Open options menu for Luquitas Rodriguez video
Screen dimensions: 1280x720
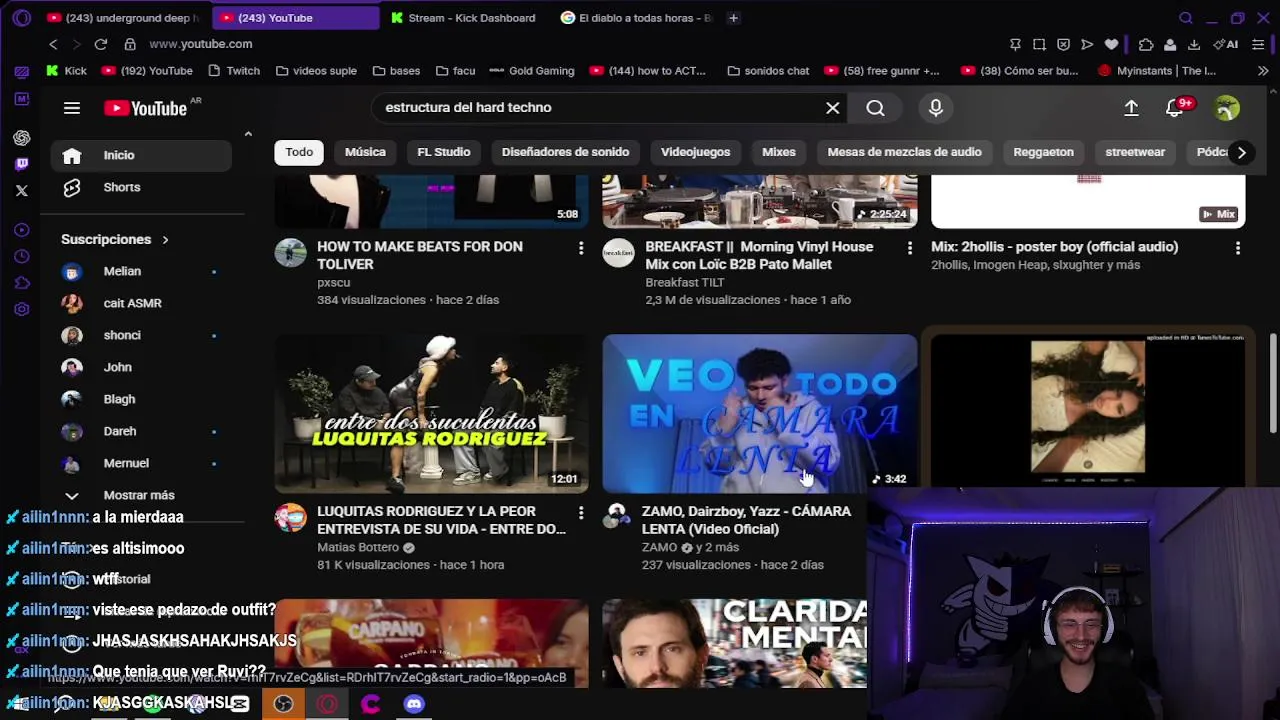pos(581,513)
